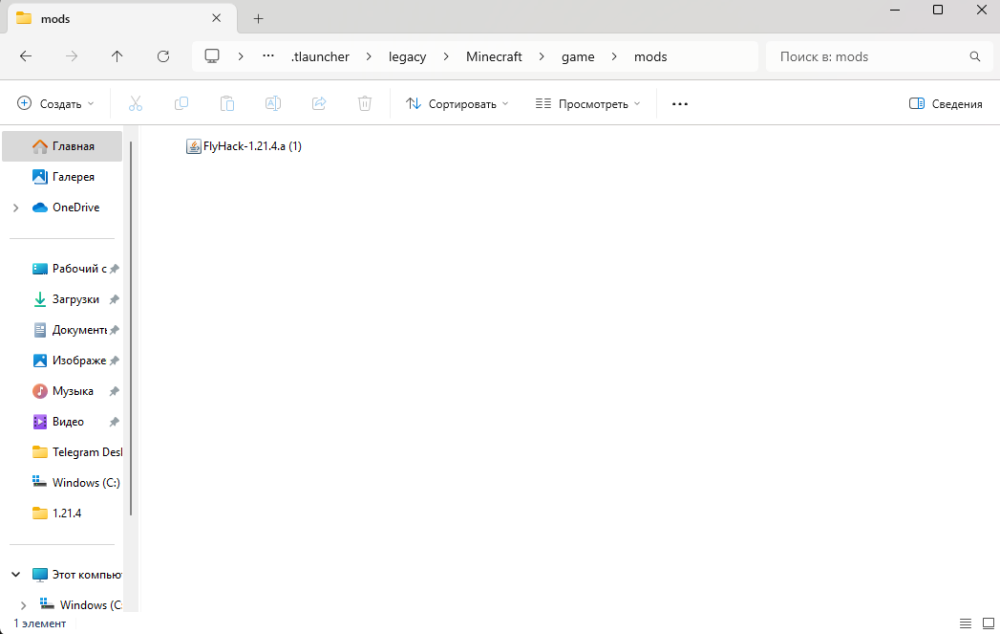Click the Cut scissors icon
This screenshot has width=1000, height=634.
coord(135,103)
